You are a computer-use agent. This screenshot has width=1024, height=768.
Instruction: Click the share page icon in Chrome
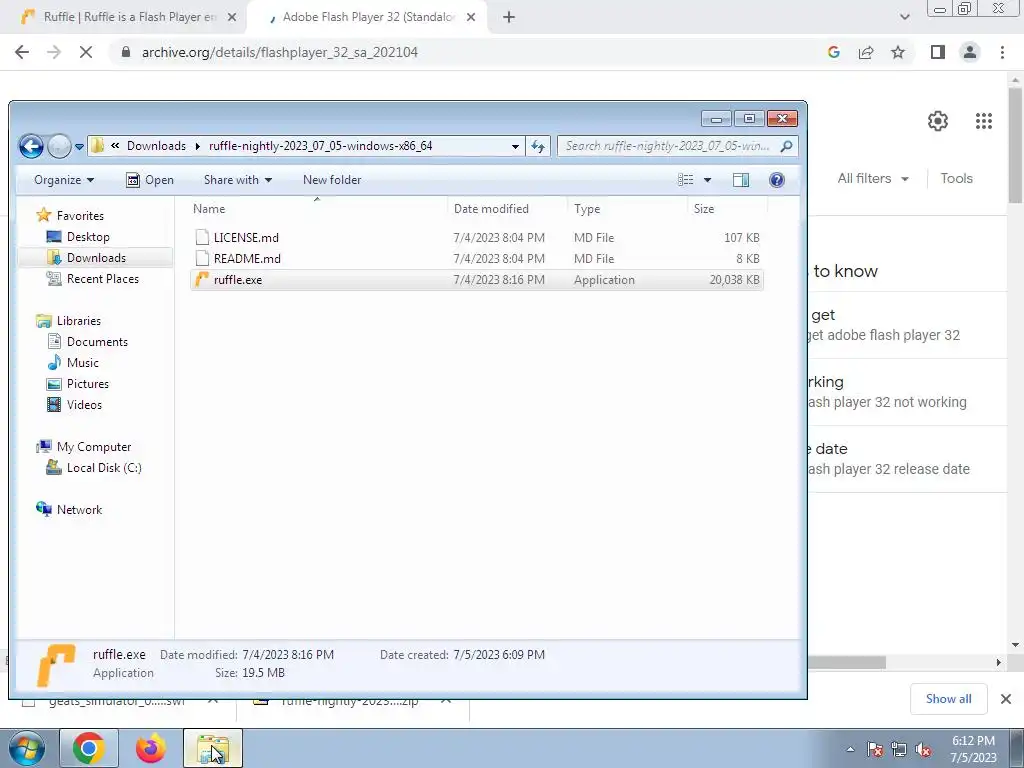(866, 52)
